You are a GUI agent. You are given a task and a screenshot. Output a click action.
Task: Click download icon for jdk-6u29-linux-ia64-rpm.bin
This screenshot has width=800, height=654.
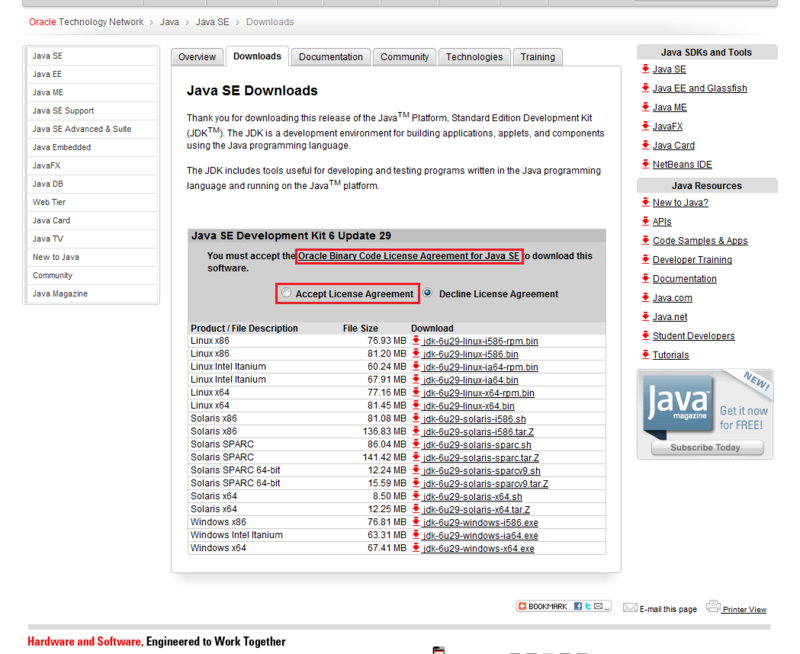click(416, 366)
